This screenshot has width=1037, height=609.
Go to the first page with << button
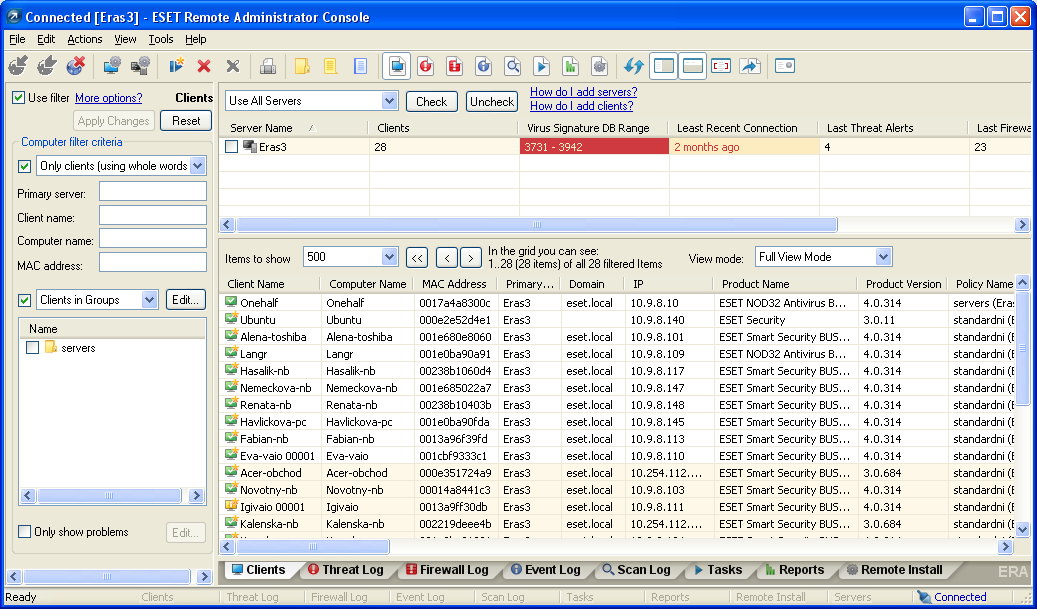417,258
